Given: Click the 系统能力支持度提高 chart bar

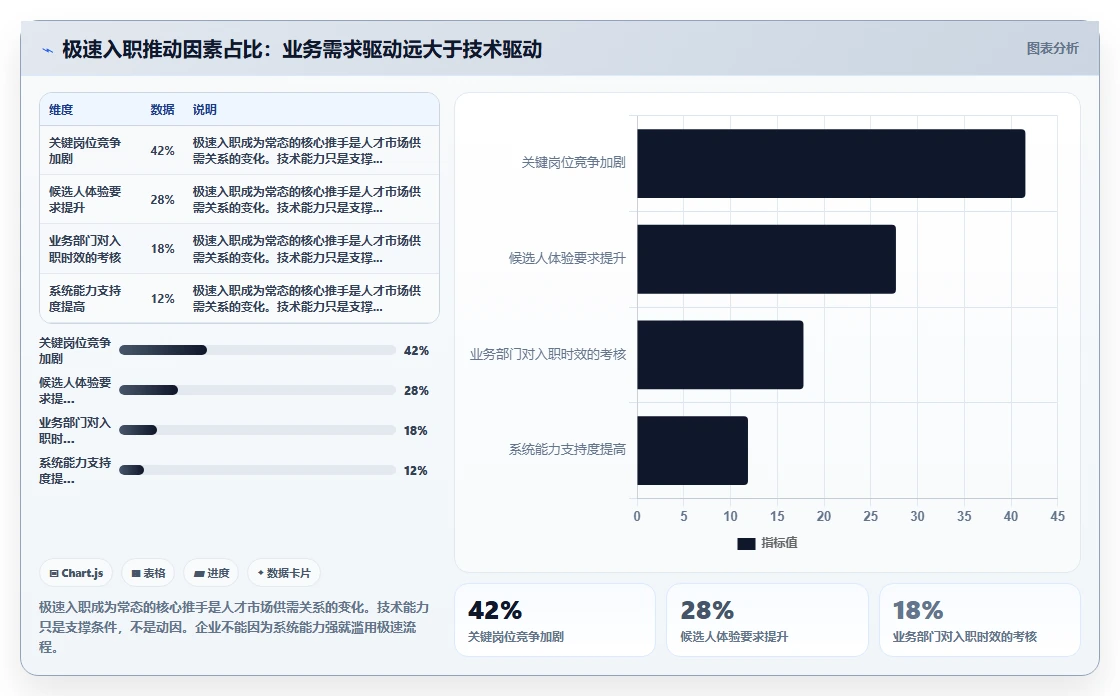Looking at the screenshot, I should click(692, 451).
